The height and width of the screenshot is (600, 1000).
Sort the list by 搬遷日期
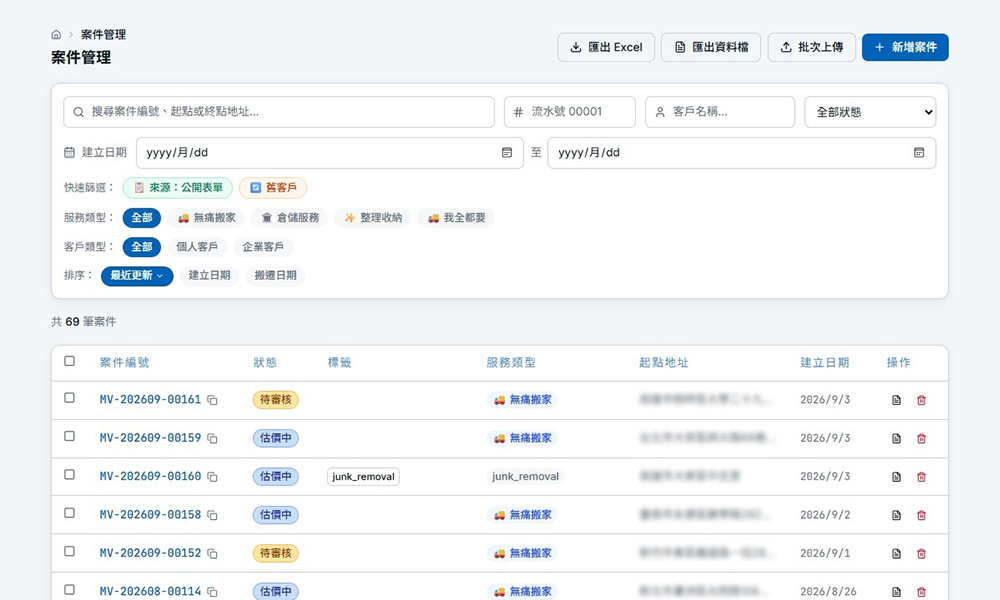click(x=276, y=275)
